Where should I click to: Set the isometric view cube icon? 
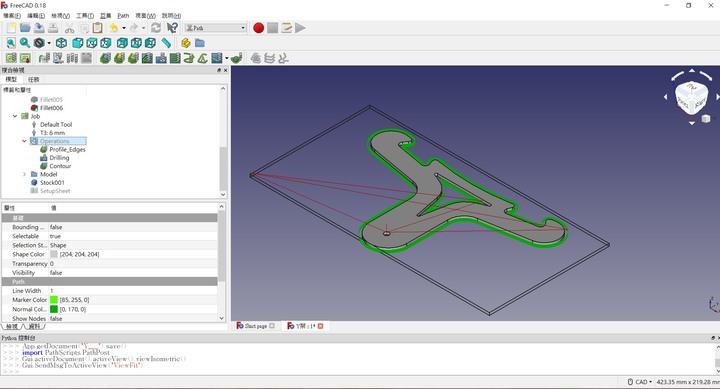pyautogui.click(x=61, y=43)
